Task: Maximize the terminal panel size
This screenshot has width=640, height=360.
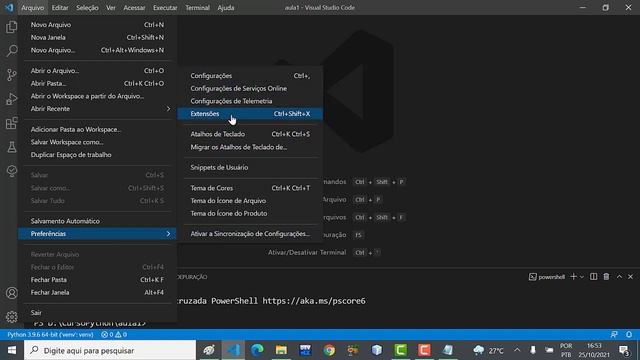Action: point(619,277)
